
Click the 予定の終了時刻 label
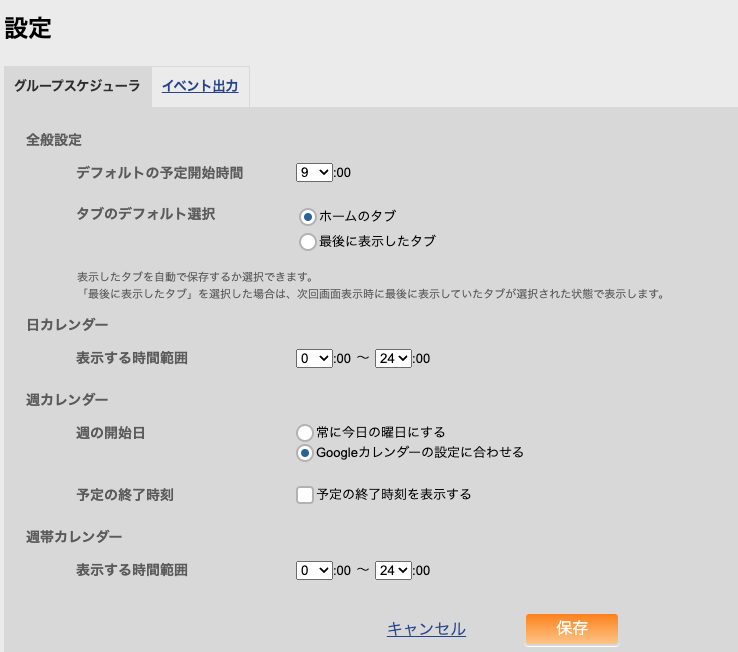(x=125, y=495)
